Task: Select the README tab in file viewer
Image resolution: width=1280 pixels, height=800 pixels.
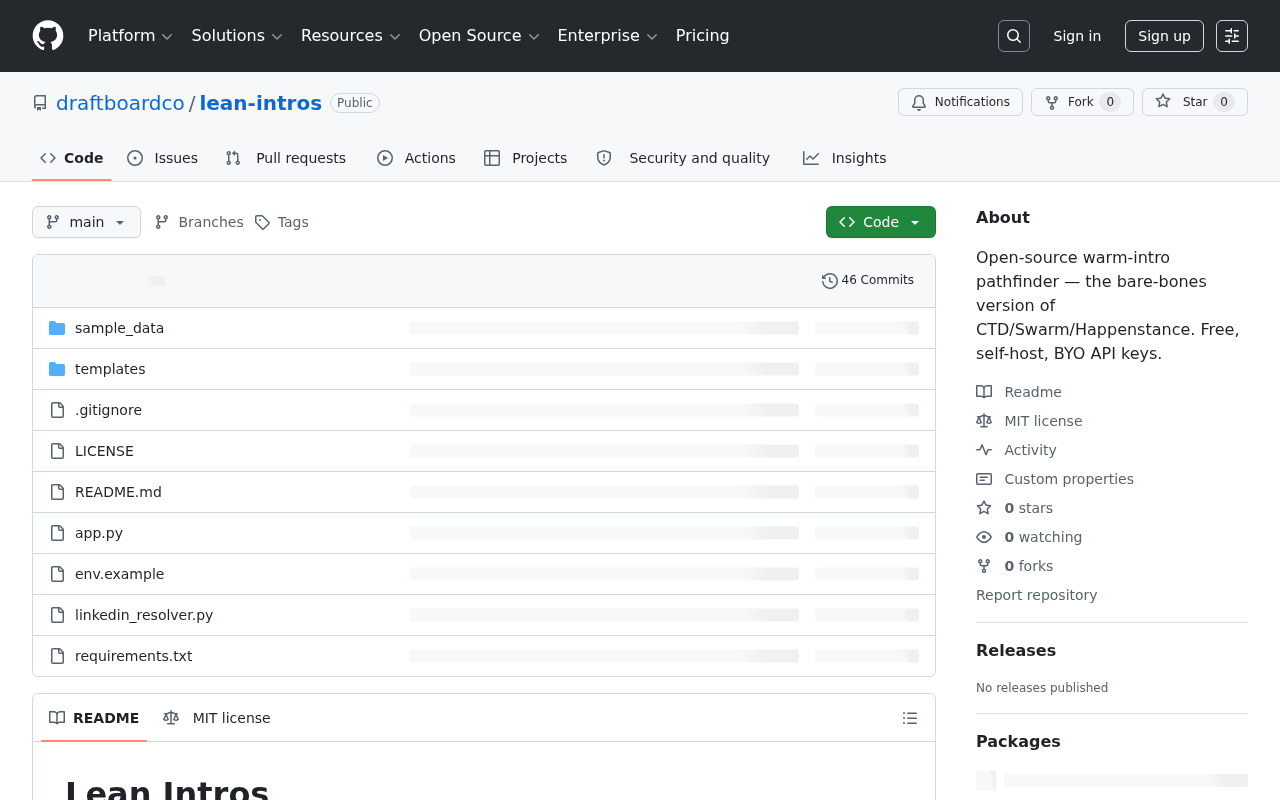Action: click(94, 718)
